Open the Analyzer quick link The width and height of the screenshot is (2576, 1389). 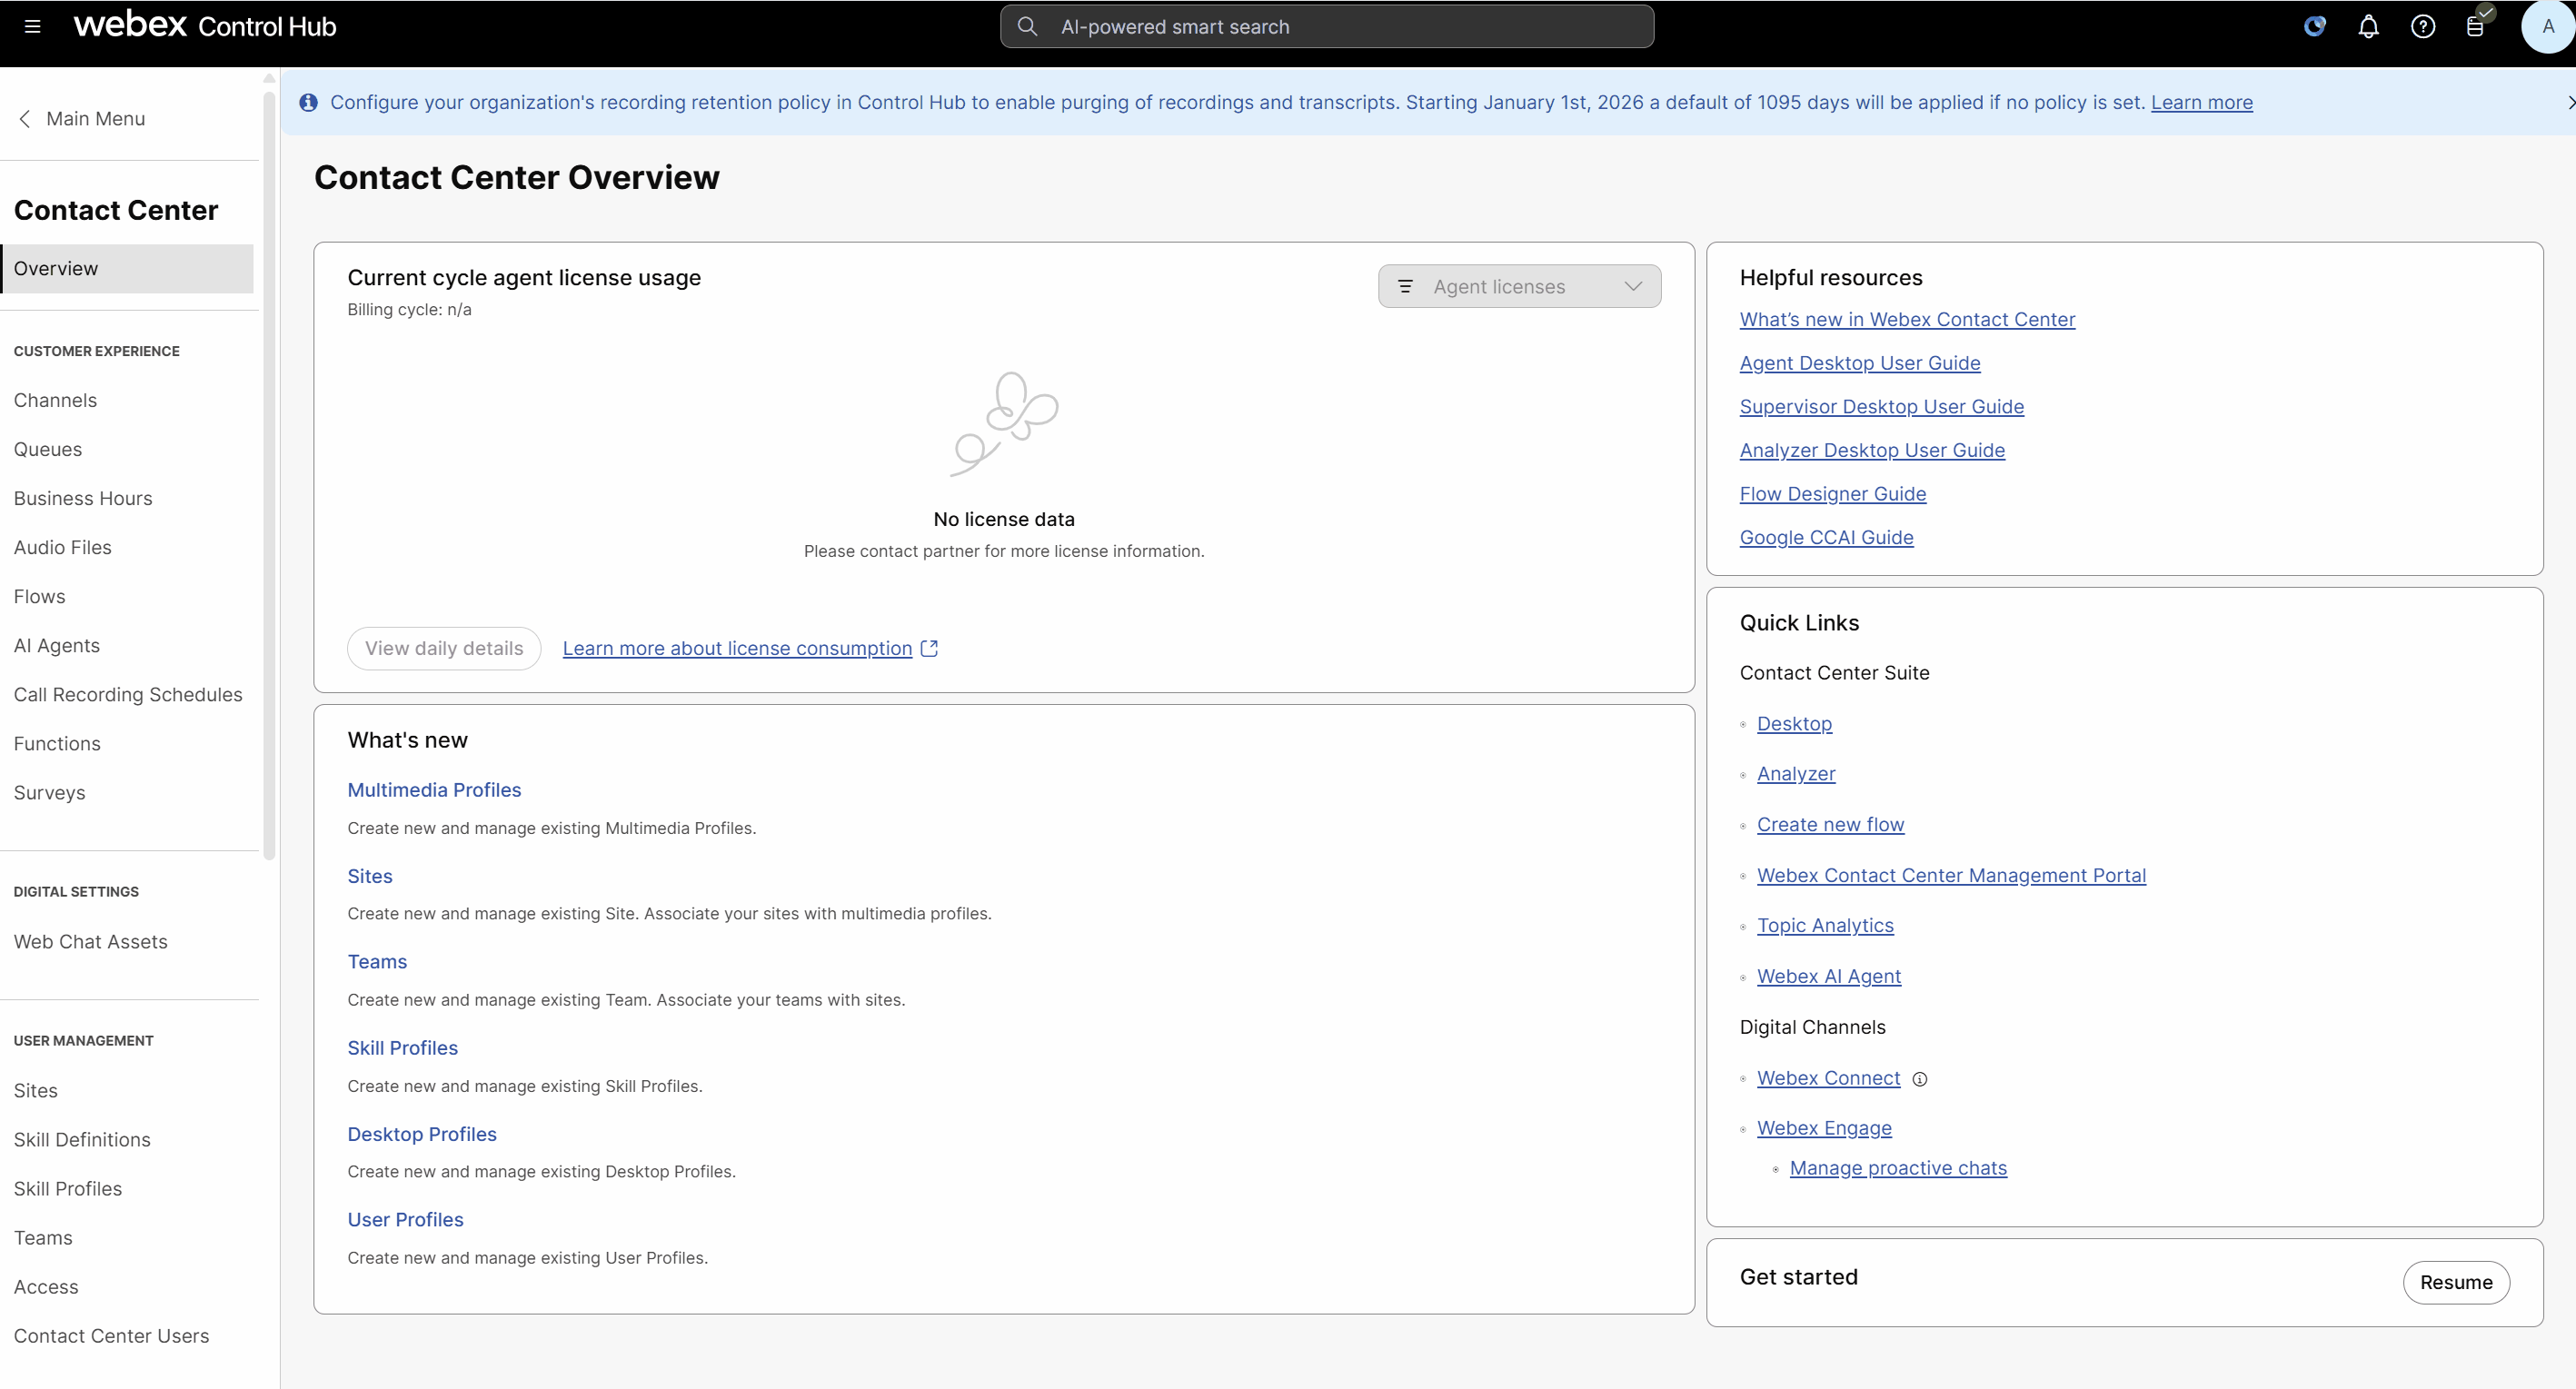[x=1796, y=774]
